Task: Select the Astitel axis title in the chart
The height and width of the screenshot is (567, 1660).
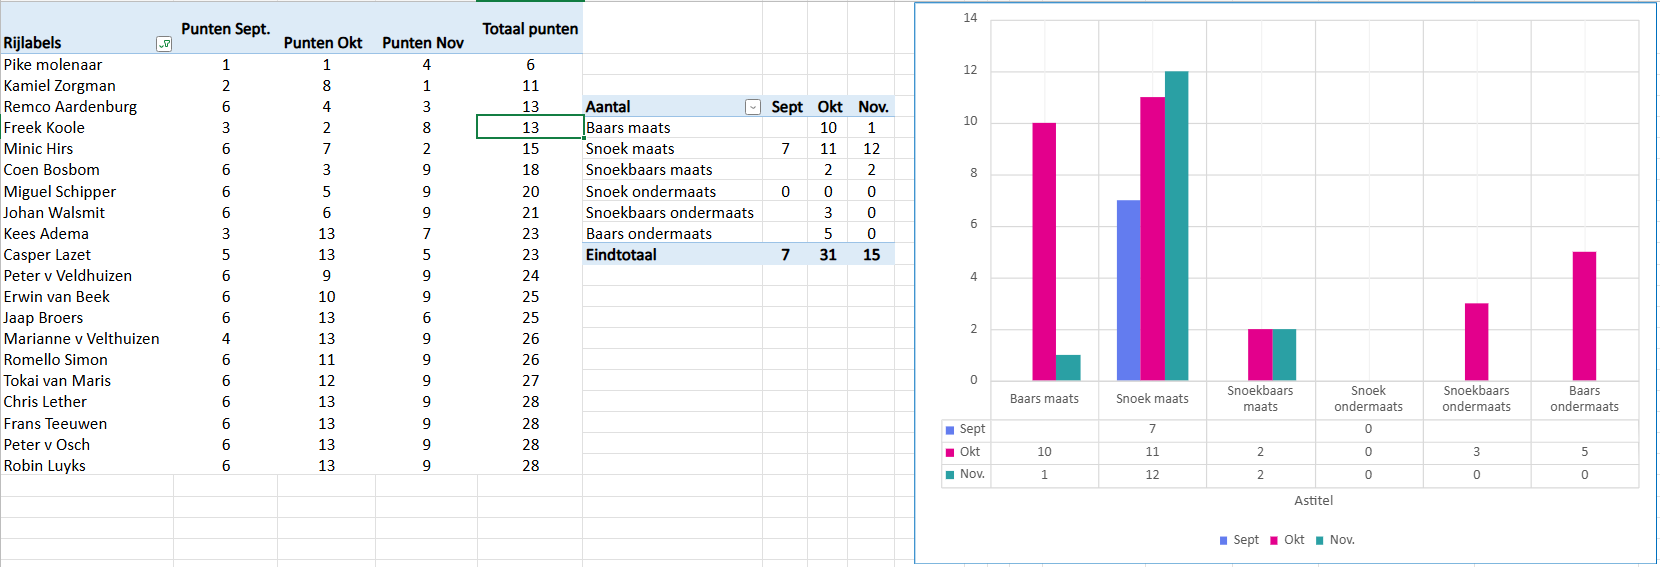Action: [x=1313, y=501]
